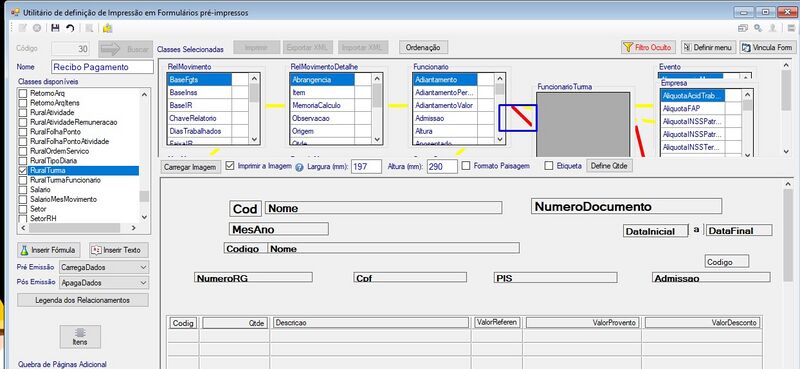Select the DataInicial field on the form
The image size is (800, 369).
656,231
